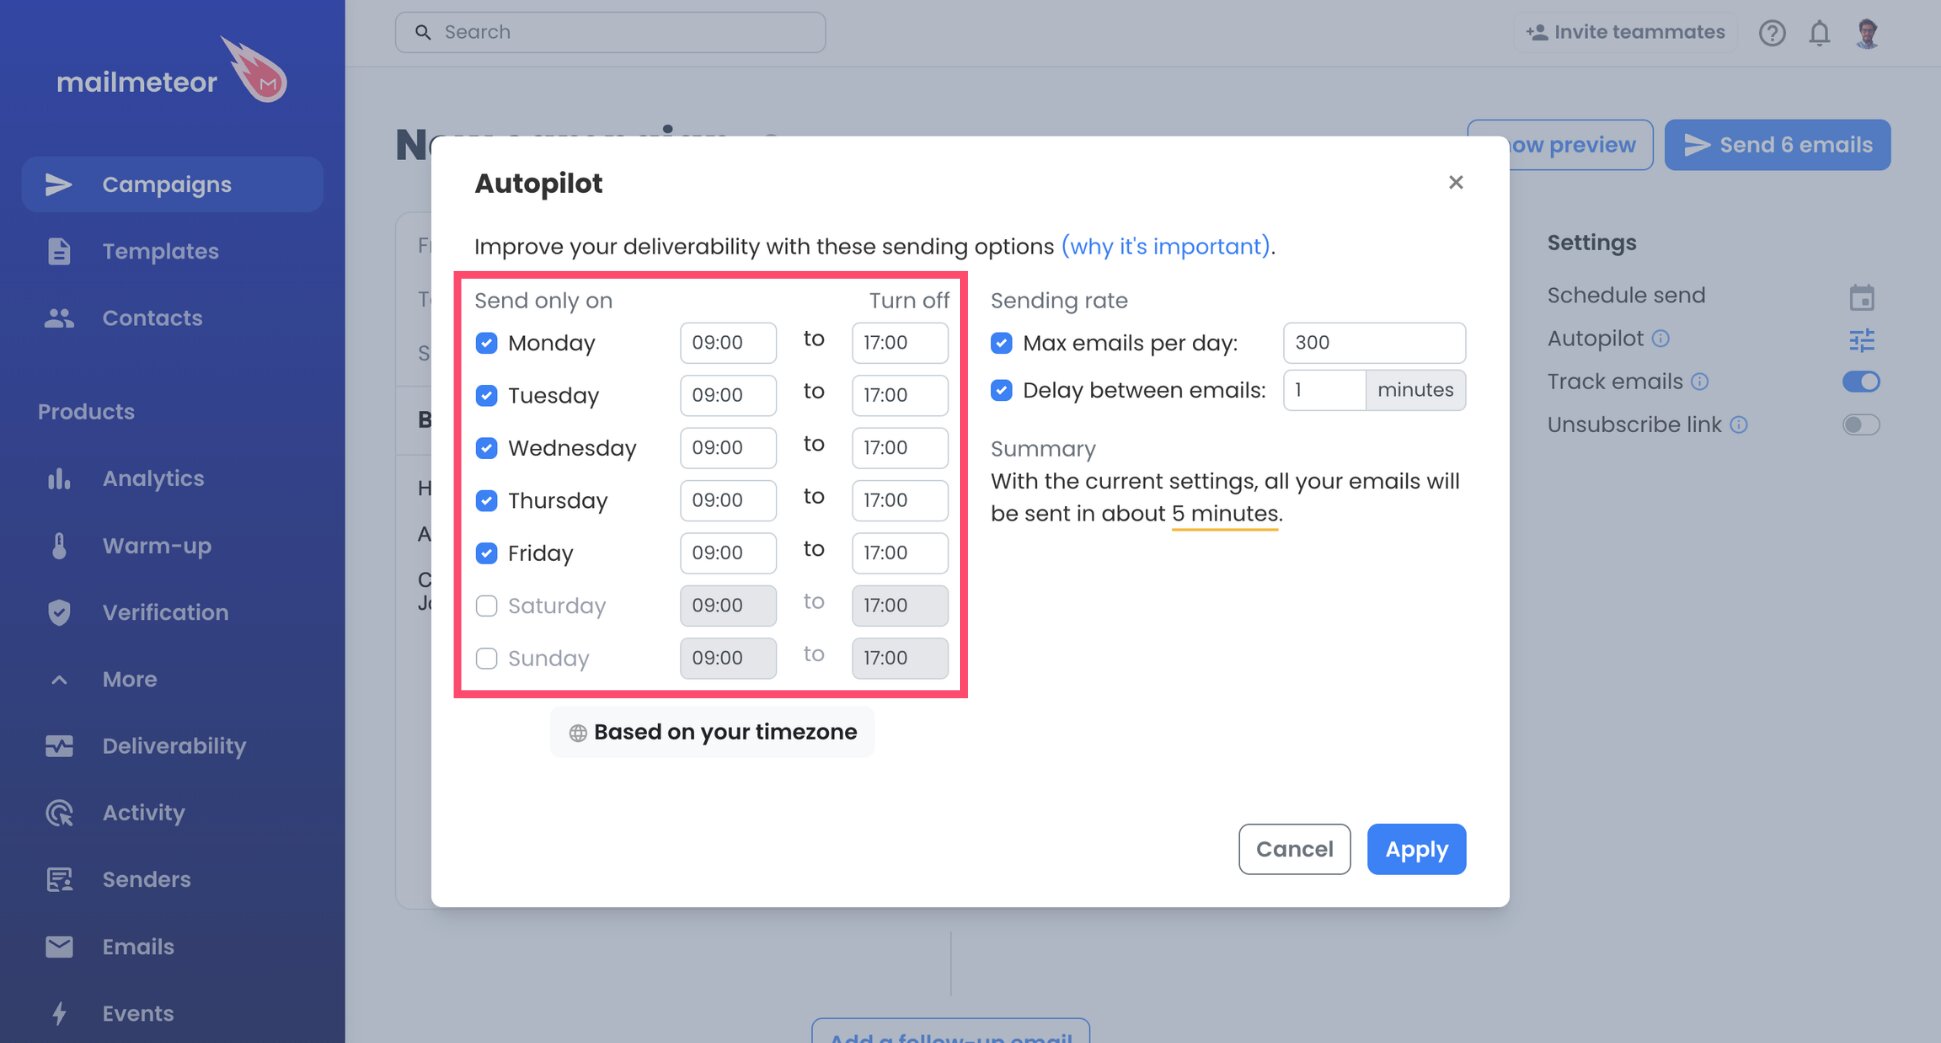This screenshot has height=1043, width=1941.
Task: Enable the Saturday checkbox
Action: pyautogui.click(x=486, y=605)
